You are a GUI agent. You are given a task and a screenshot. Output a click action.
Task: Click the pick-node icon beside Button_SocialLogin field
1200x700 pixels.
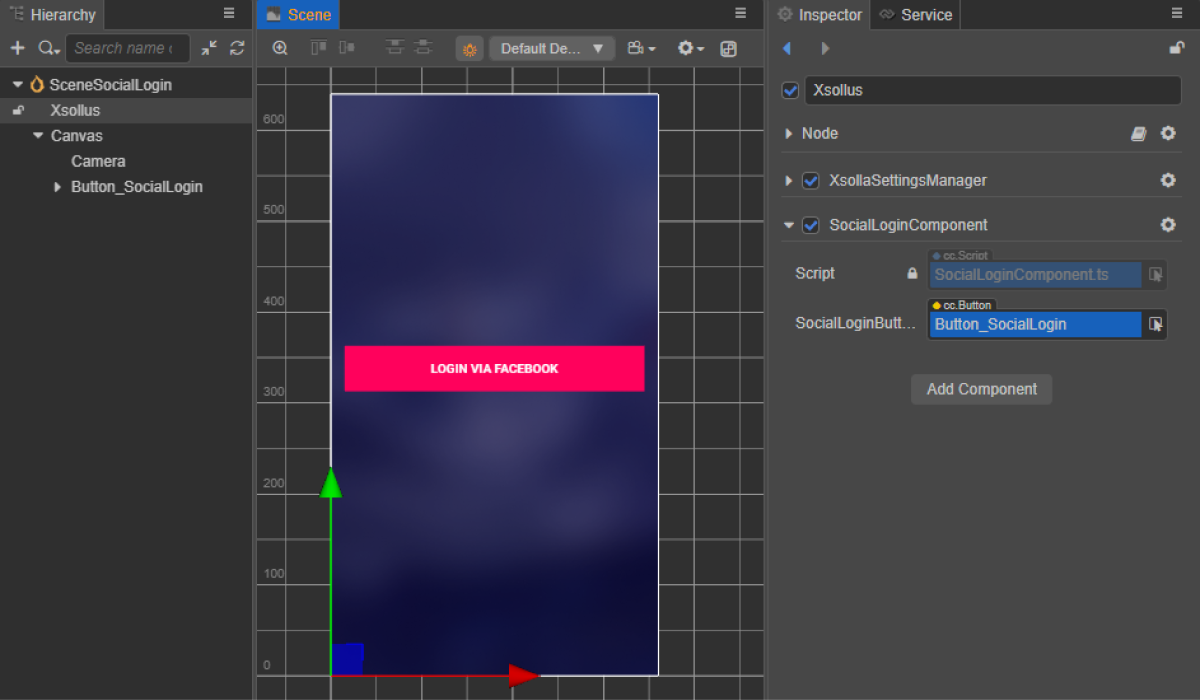[1156, 324]
